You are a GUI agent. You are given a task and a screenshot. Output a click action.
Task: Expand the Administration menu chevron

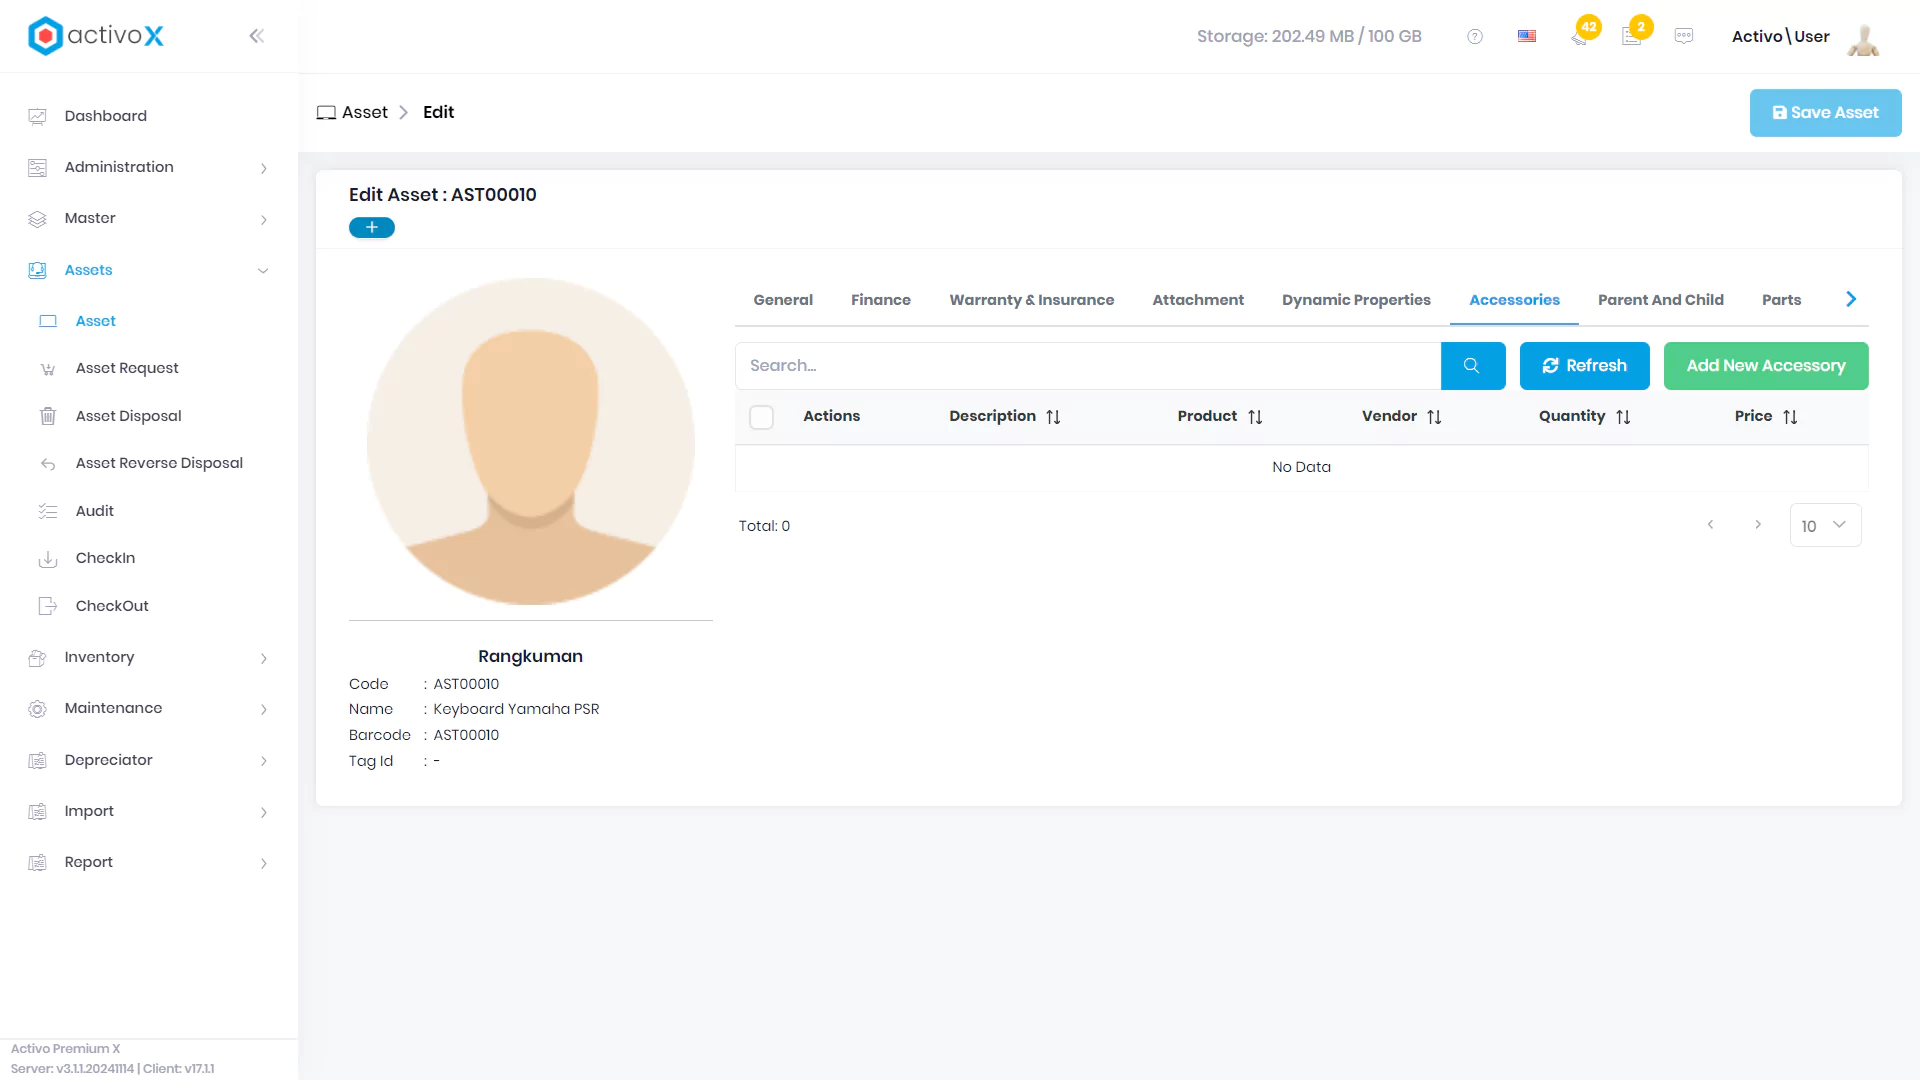tap(264, 168)
